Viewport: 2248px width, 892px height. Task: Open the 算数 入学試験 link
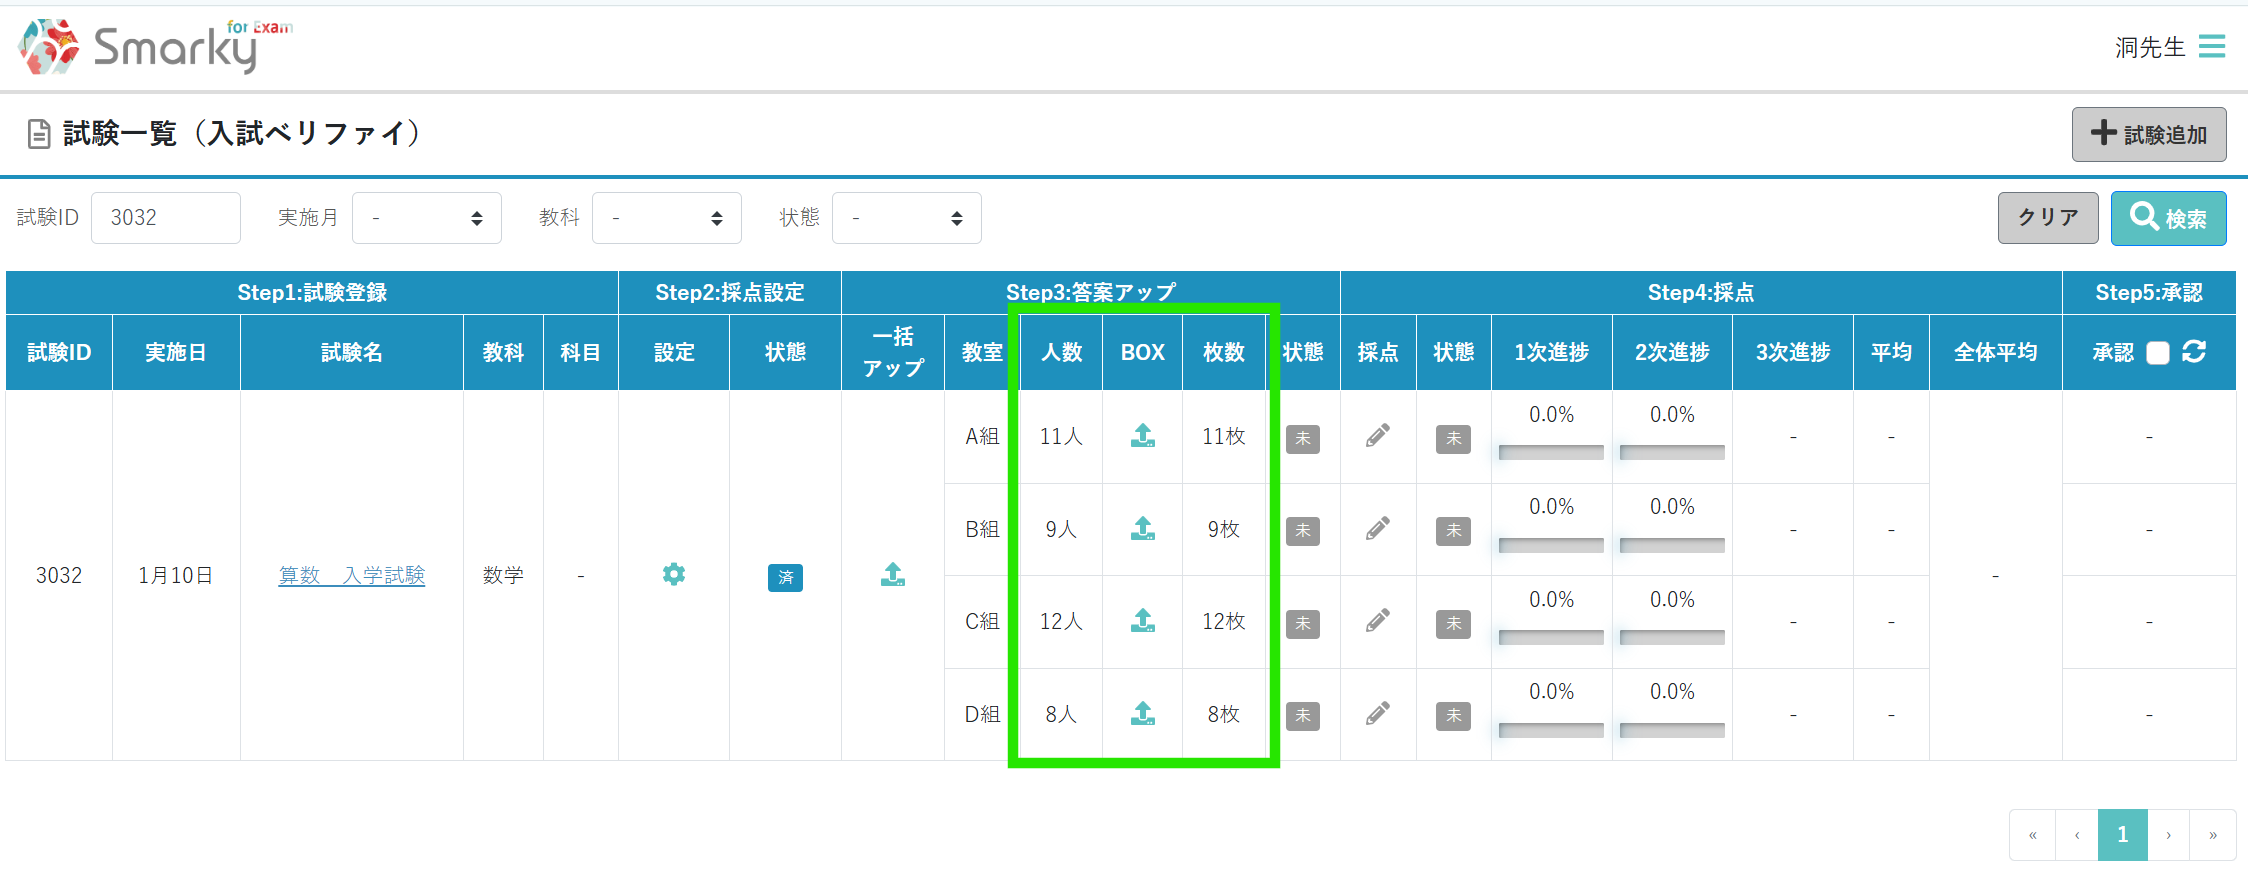click(352, 575)
